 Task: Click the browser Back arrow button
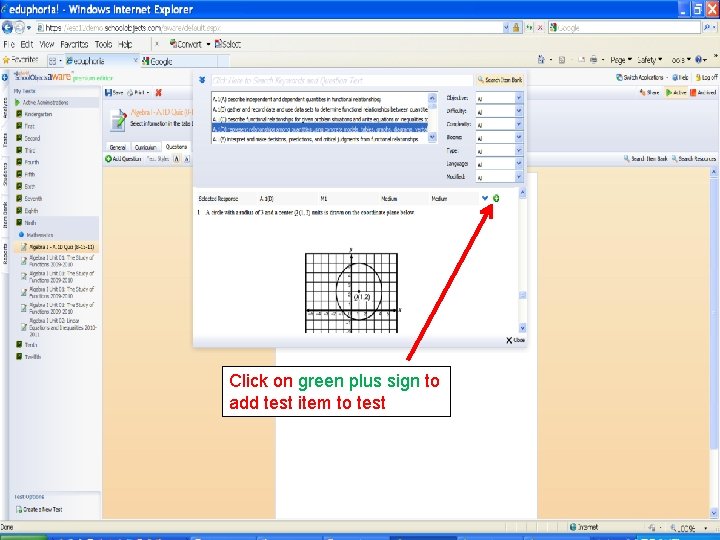pos(7,28)
